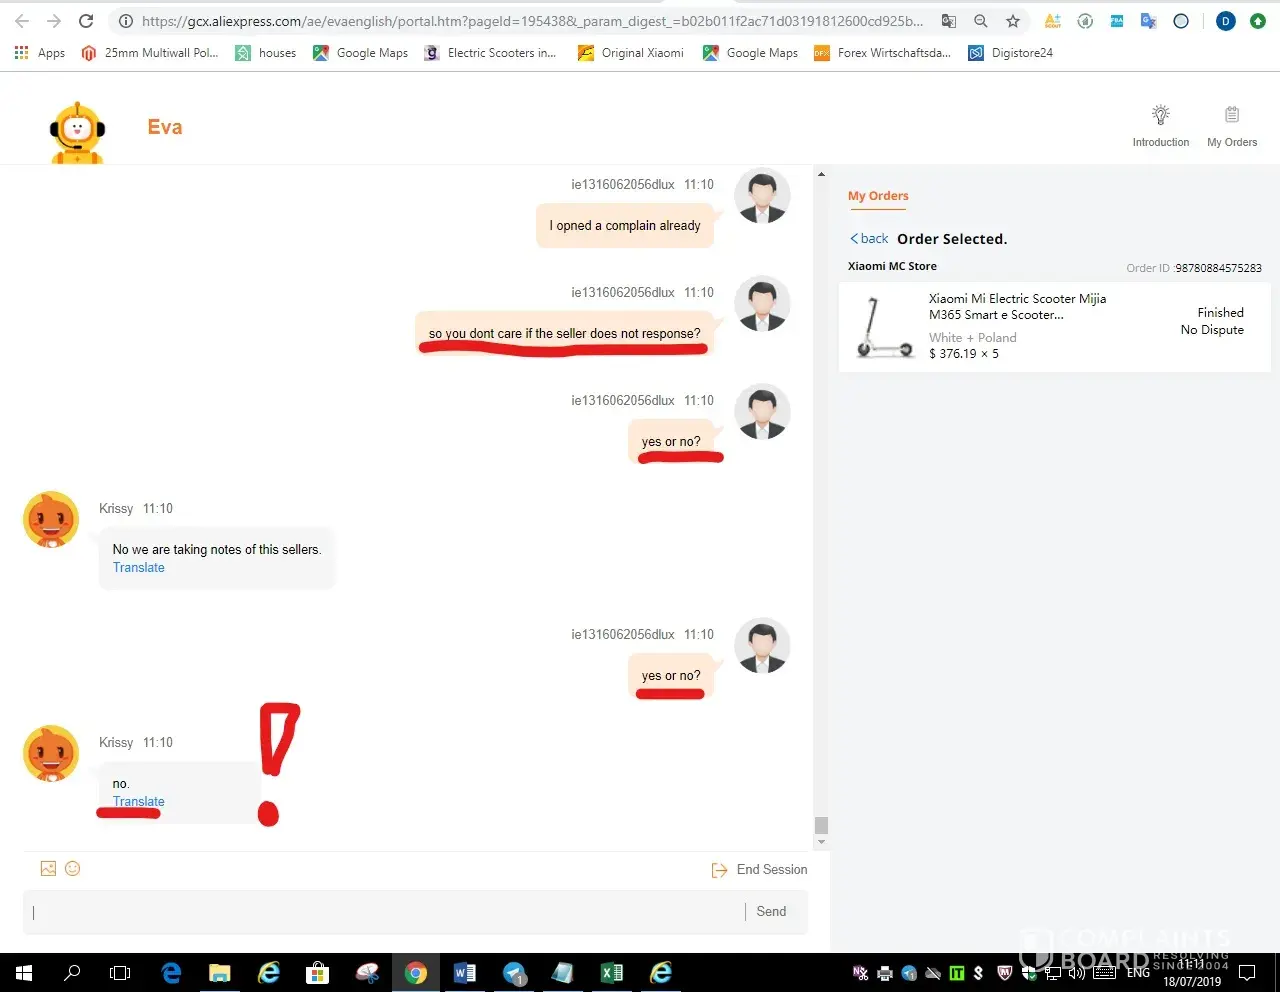End the chat session
1280x992 pixels.
[760, 870]
